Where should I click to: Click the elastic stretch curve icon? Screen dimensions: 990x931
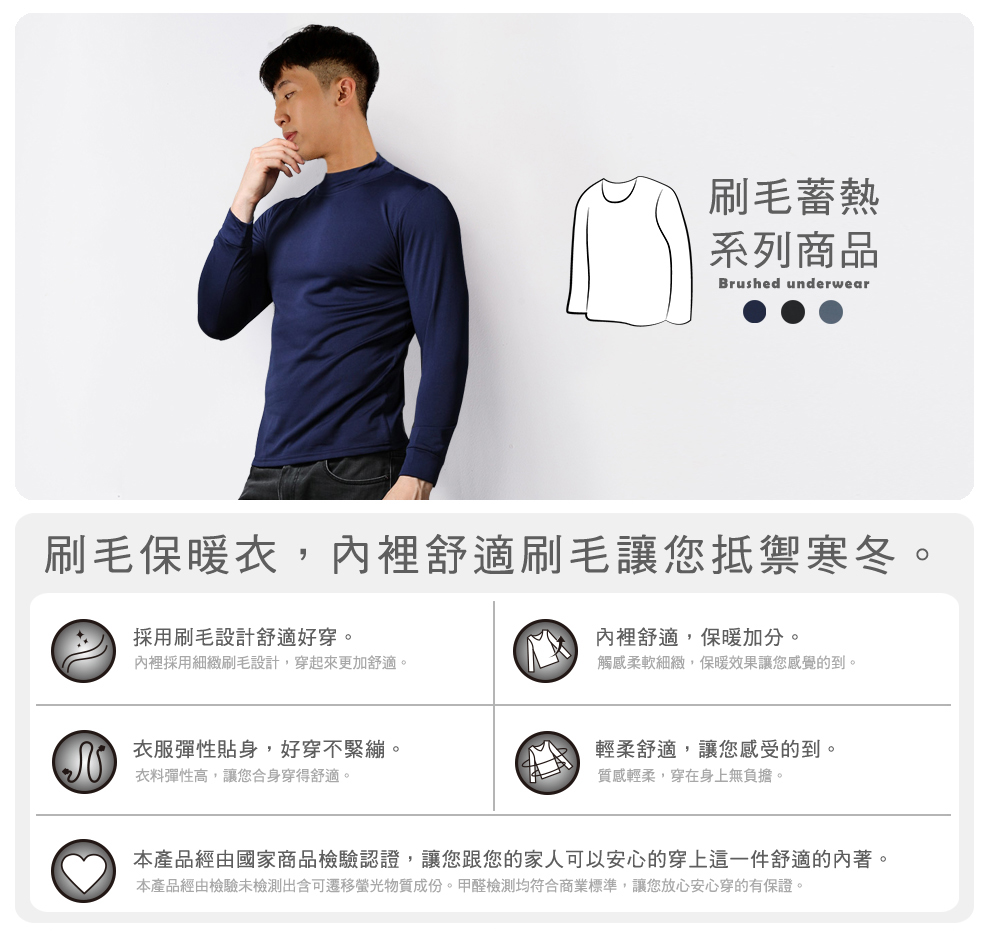83,762
